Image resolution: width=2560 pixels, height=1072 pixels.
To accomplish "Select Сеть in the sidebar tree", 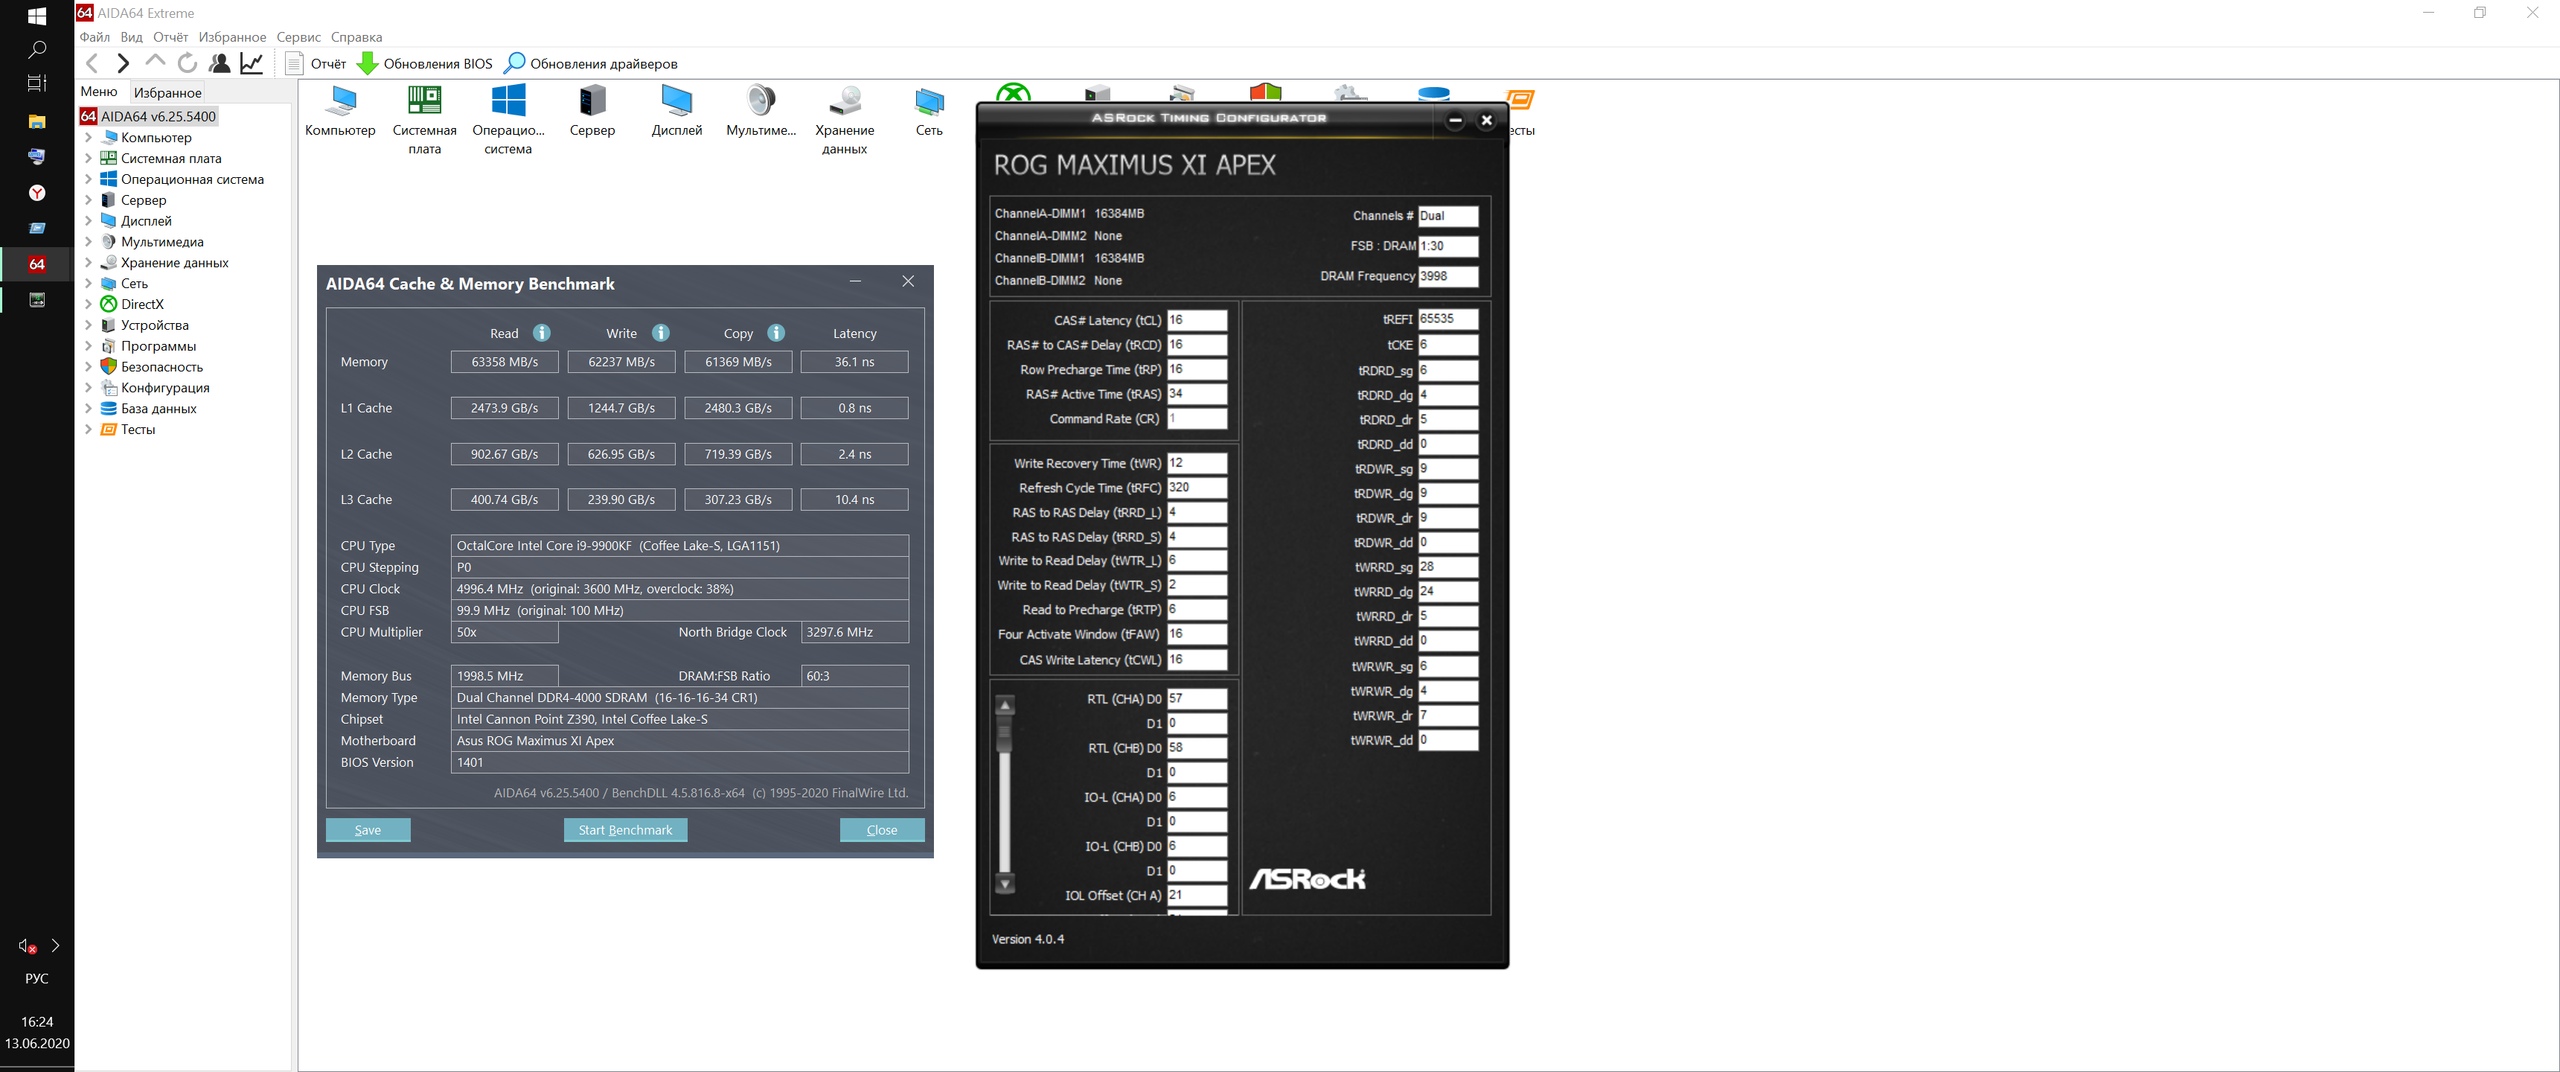I will [134, 284].
